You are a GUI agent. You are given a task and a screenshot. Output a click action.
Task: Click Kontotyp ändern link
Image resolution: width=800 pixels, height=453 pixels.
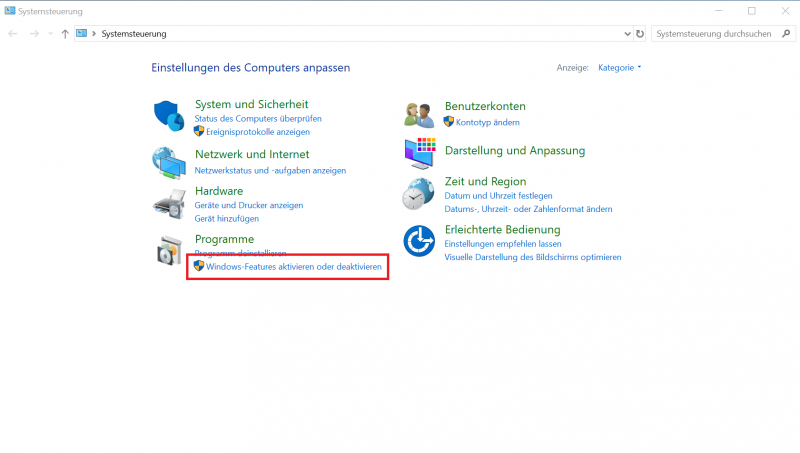[487, 122]
